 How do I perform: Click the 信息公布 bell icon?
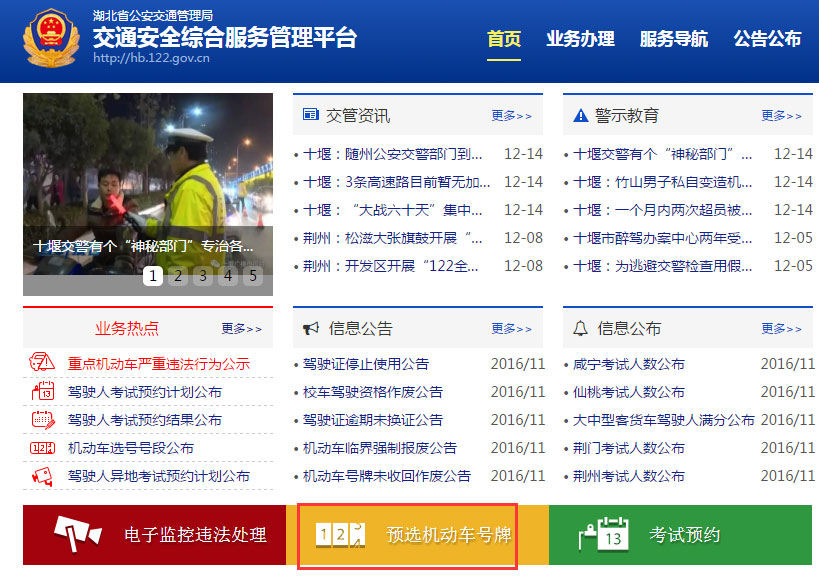coord(581,327)
